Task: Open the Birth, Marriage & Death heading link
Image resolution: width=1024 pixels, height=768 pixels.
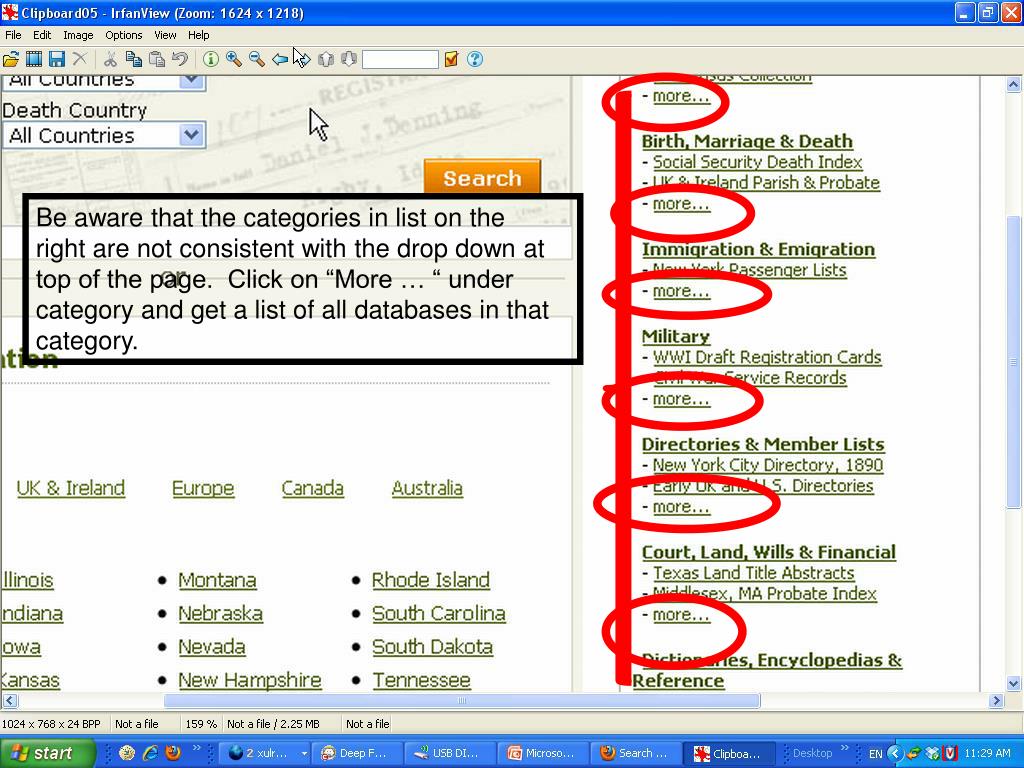Action: [x=747, y=141]
